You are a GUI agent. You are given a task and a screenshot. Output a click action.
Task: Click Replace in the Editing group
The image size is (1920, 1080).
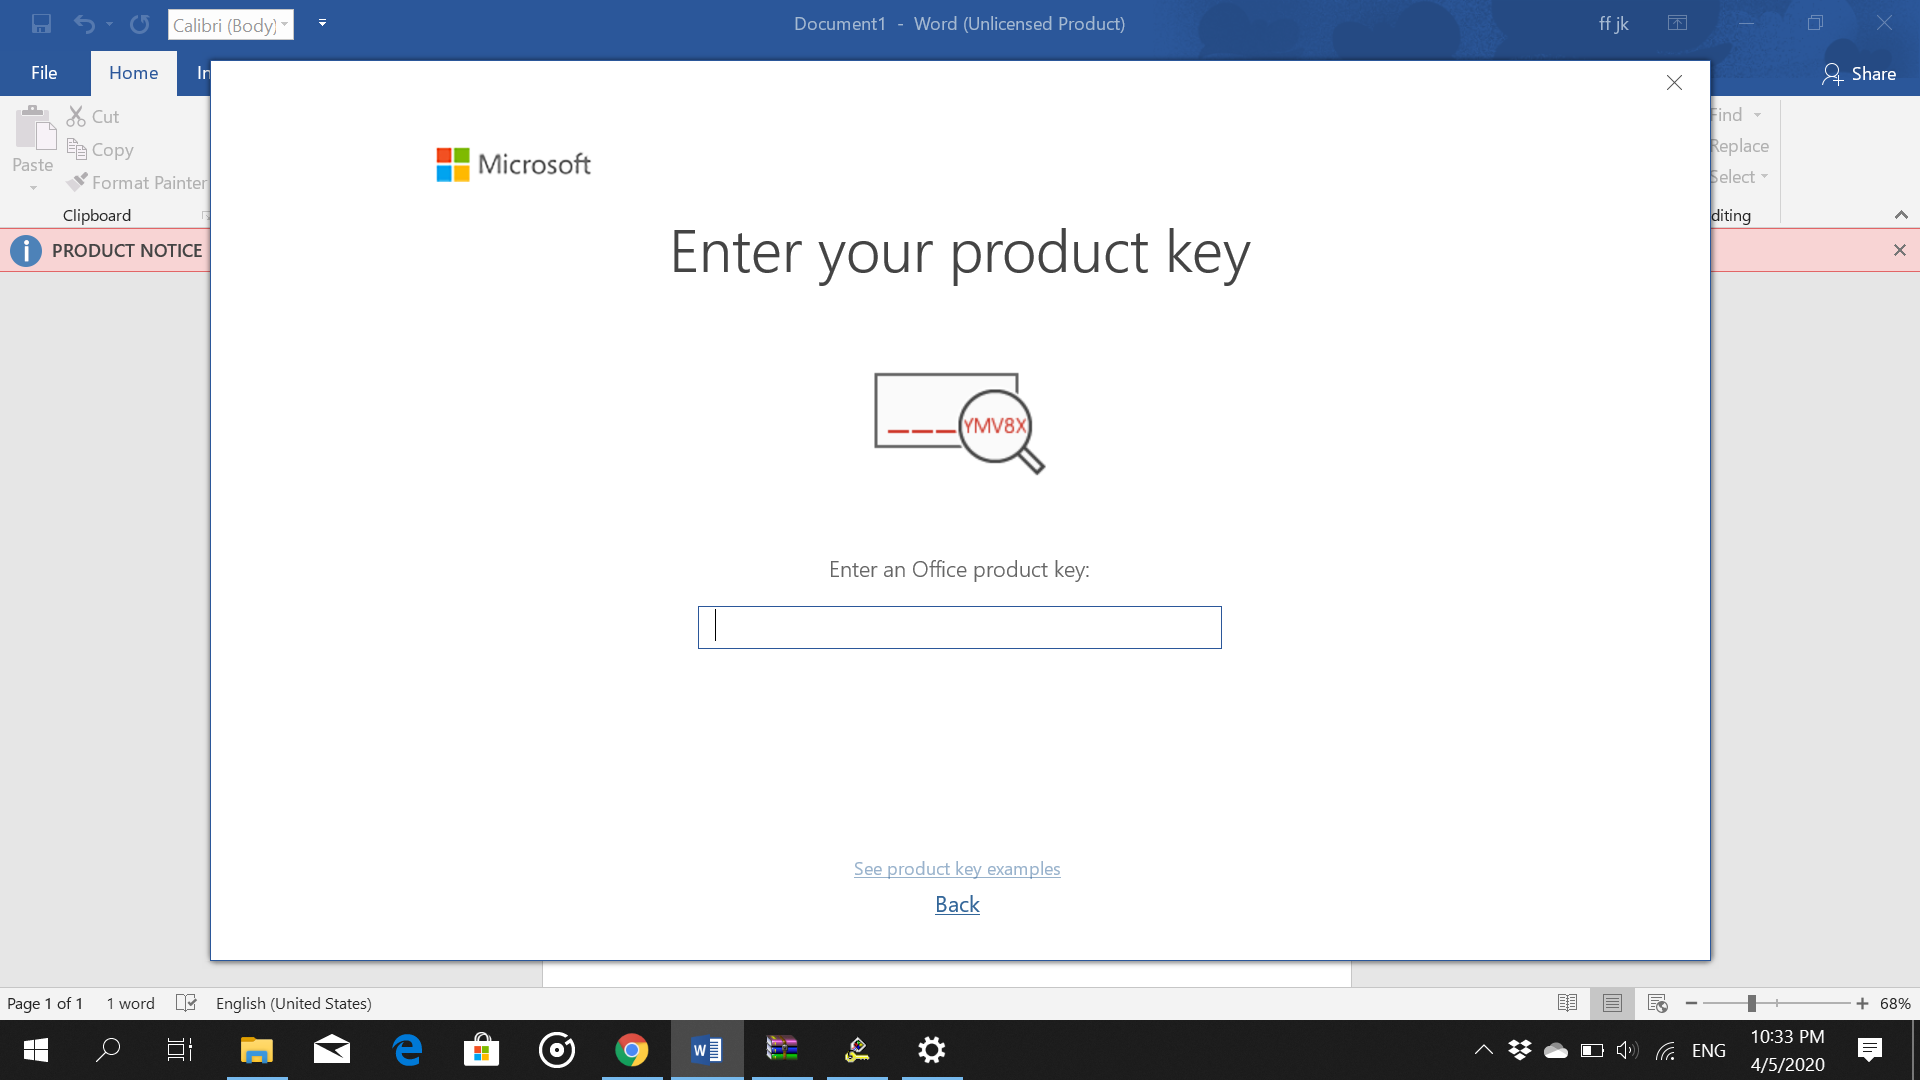click(1740, 146)
